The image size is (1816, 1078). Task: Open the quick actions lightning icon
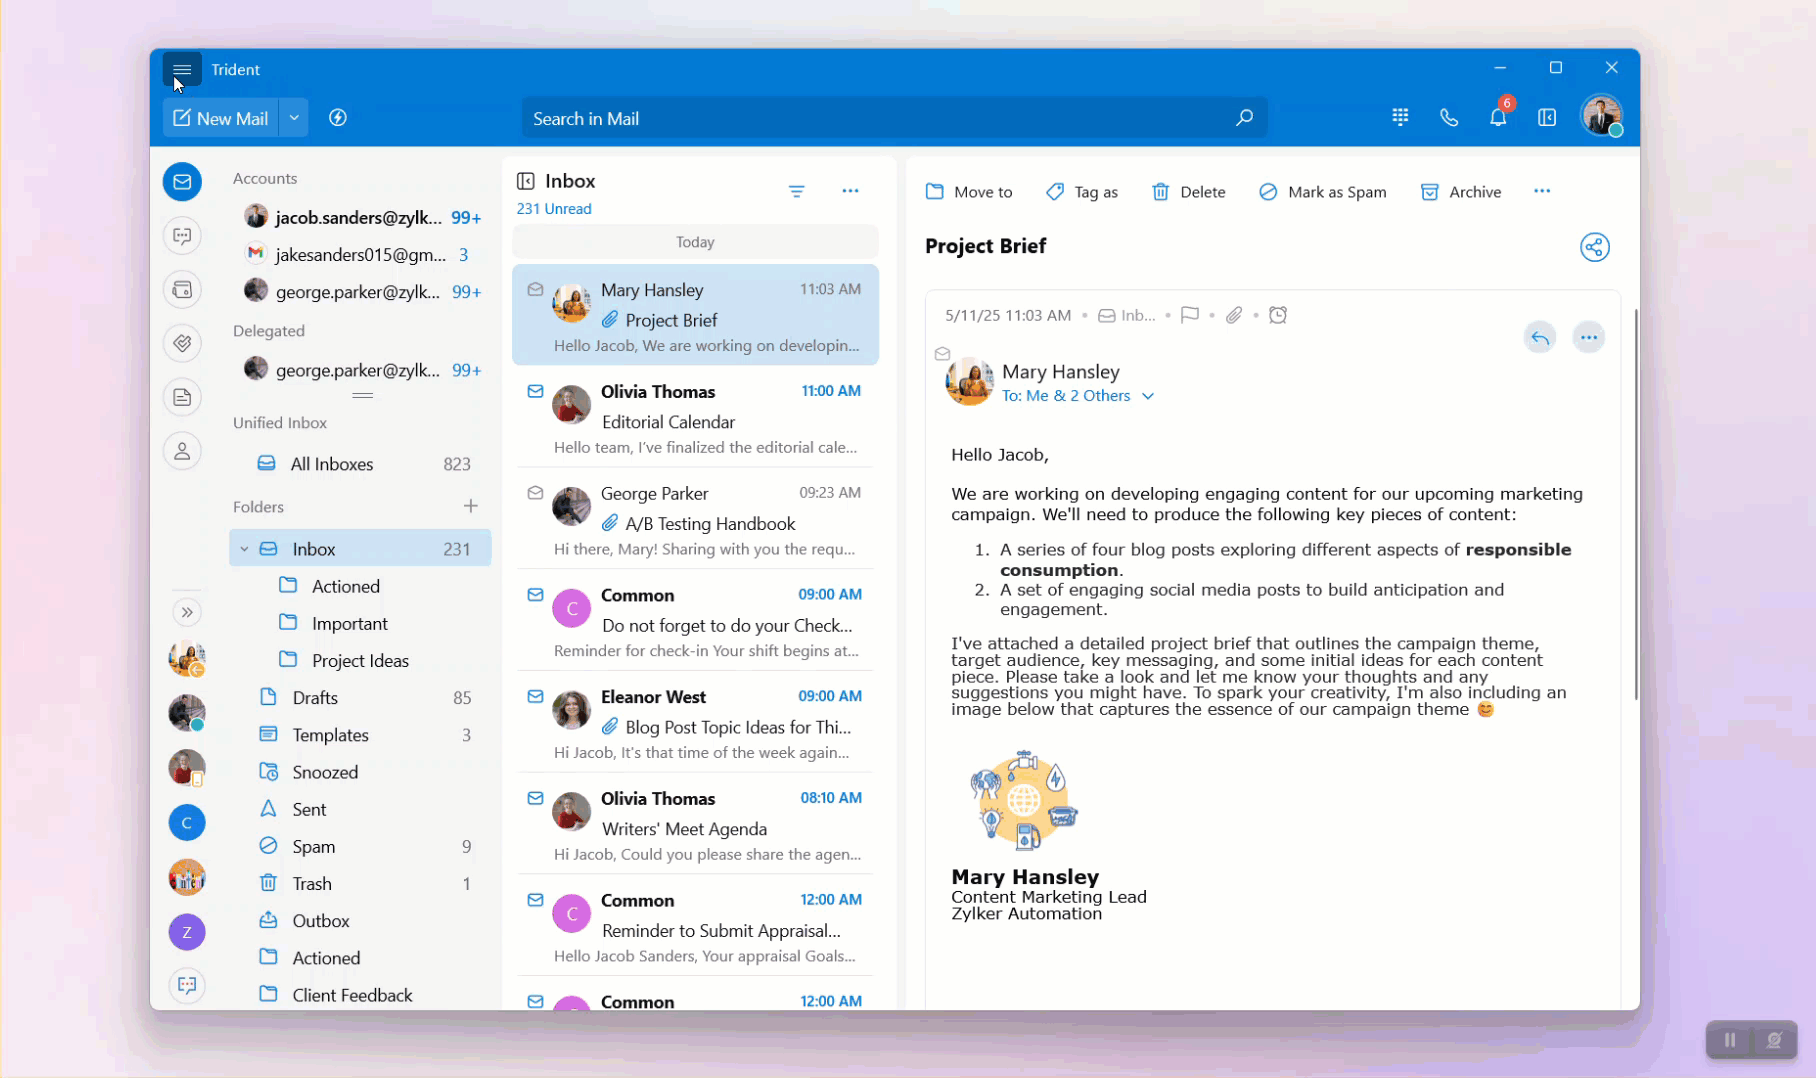click(338, 118)
